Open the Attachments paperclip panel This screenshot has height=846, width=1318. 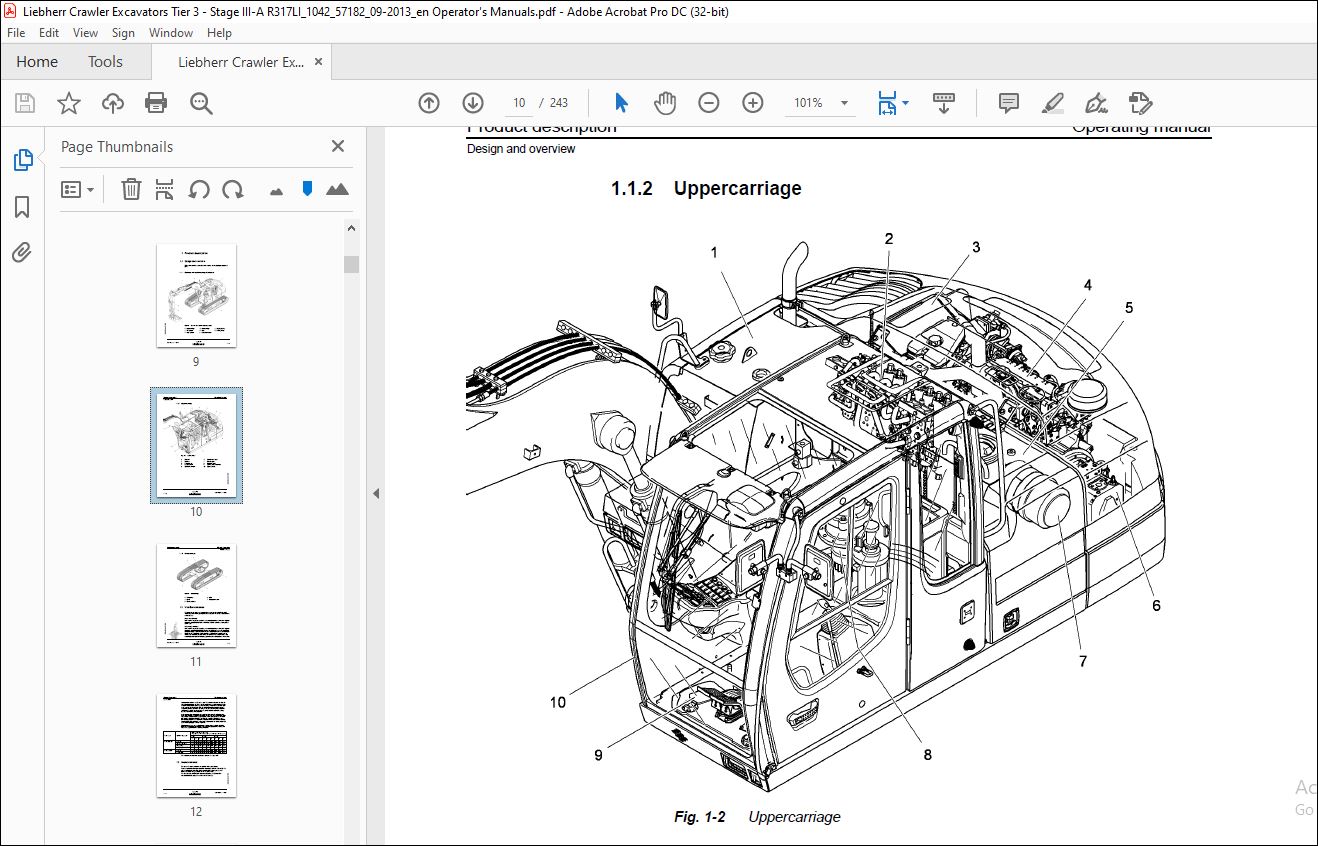22,252
